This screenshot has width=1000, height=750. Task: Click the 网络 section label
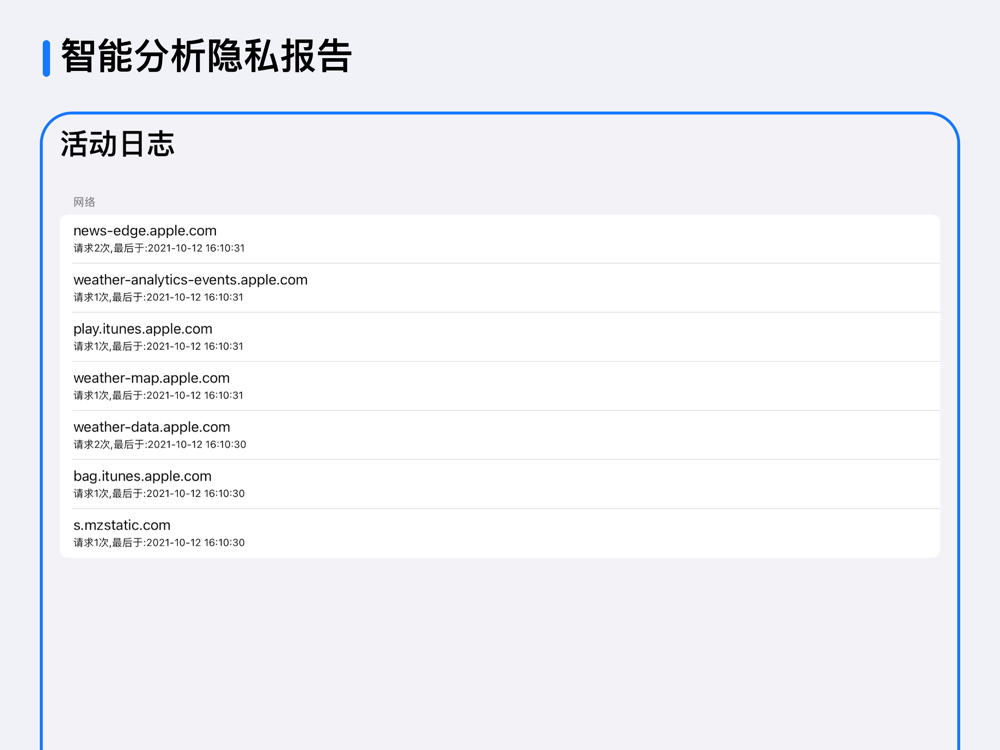click(84, 202)
